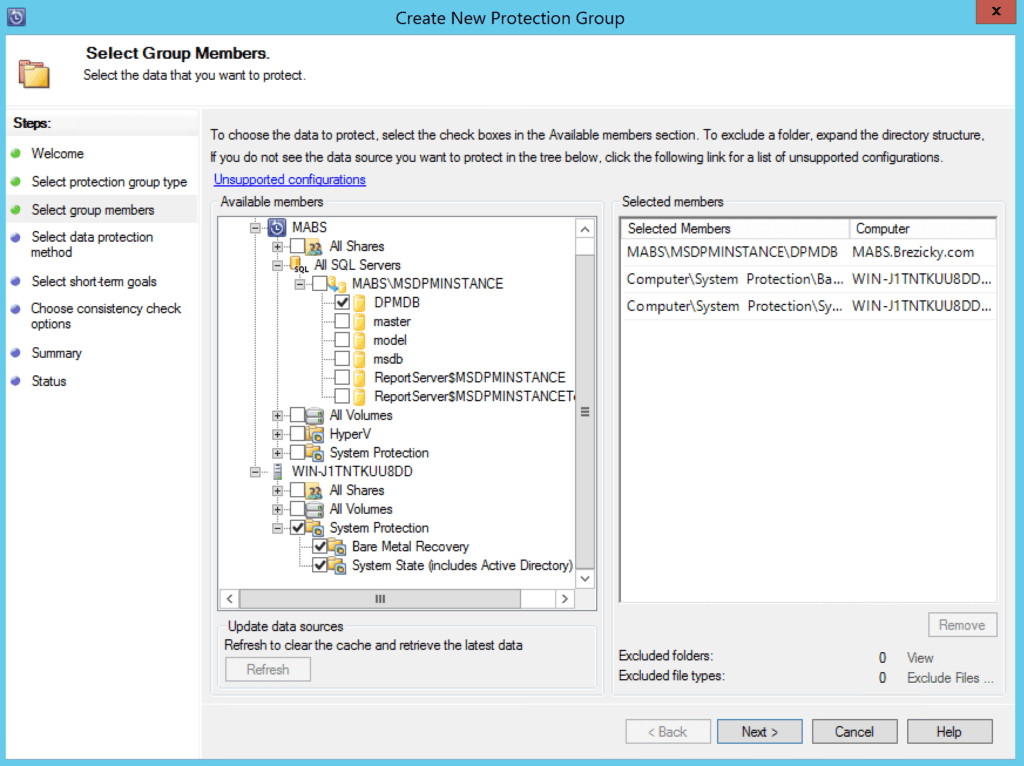Click the Bare Metal Recovery icon
Viewport: 1024px width, 766px height.
click(337, 547)
